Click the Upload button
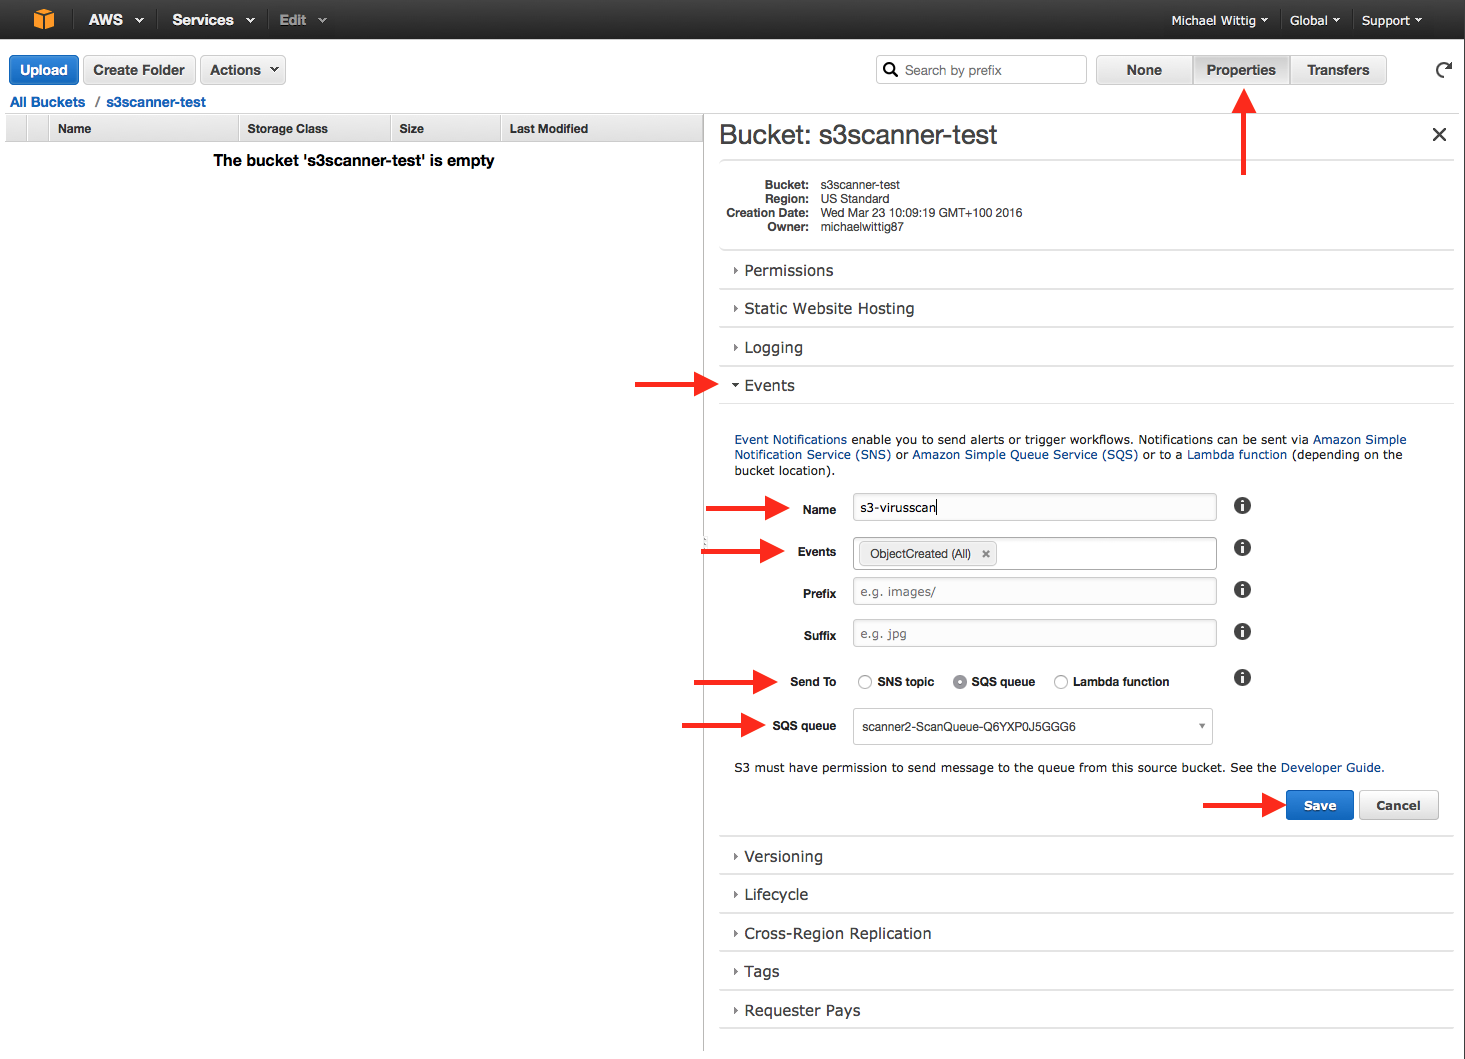 coord(44,70)
